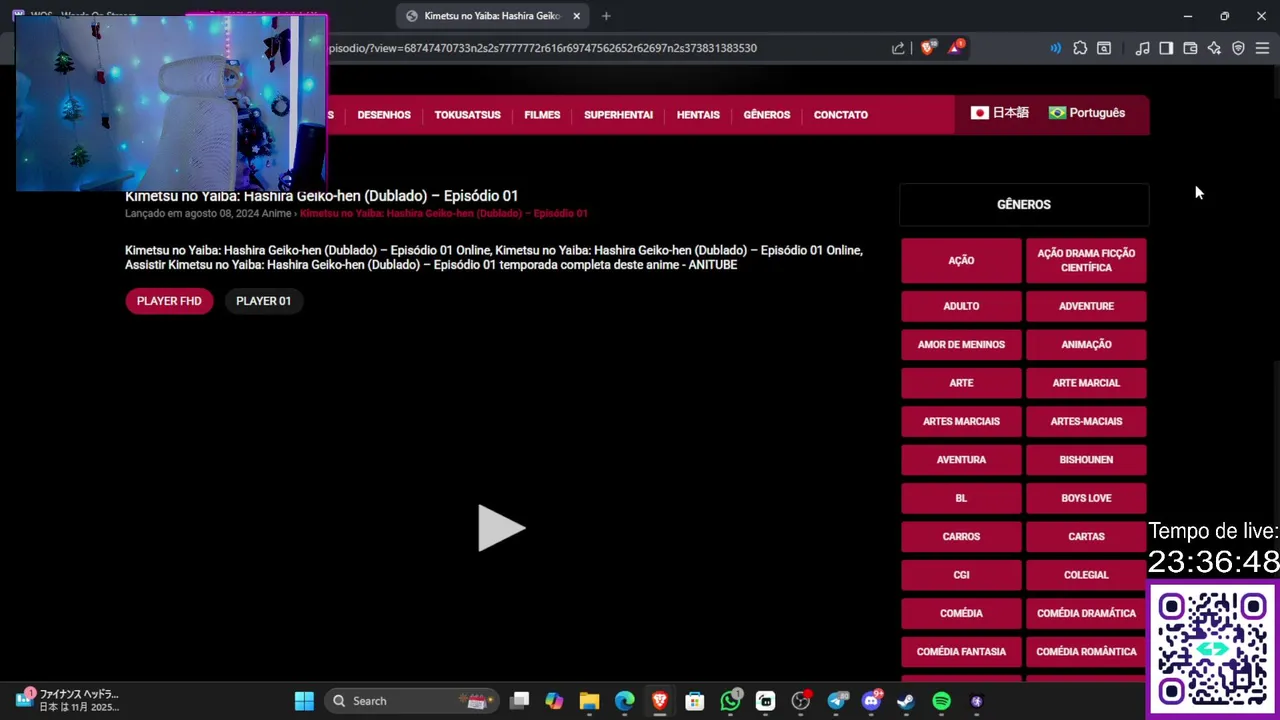The width and height of the screenshot is (1280, 720).
Task: Open the GÊNEROS menu item
Action: pos(767,115)
